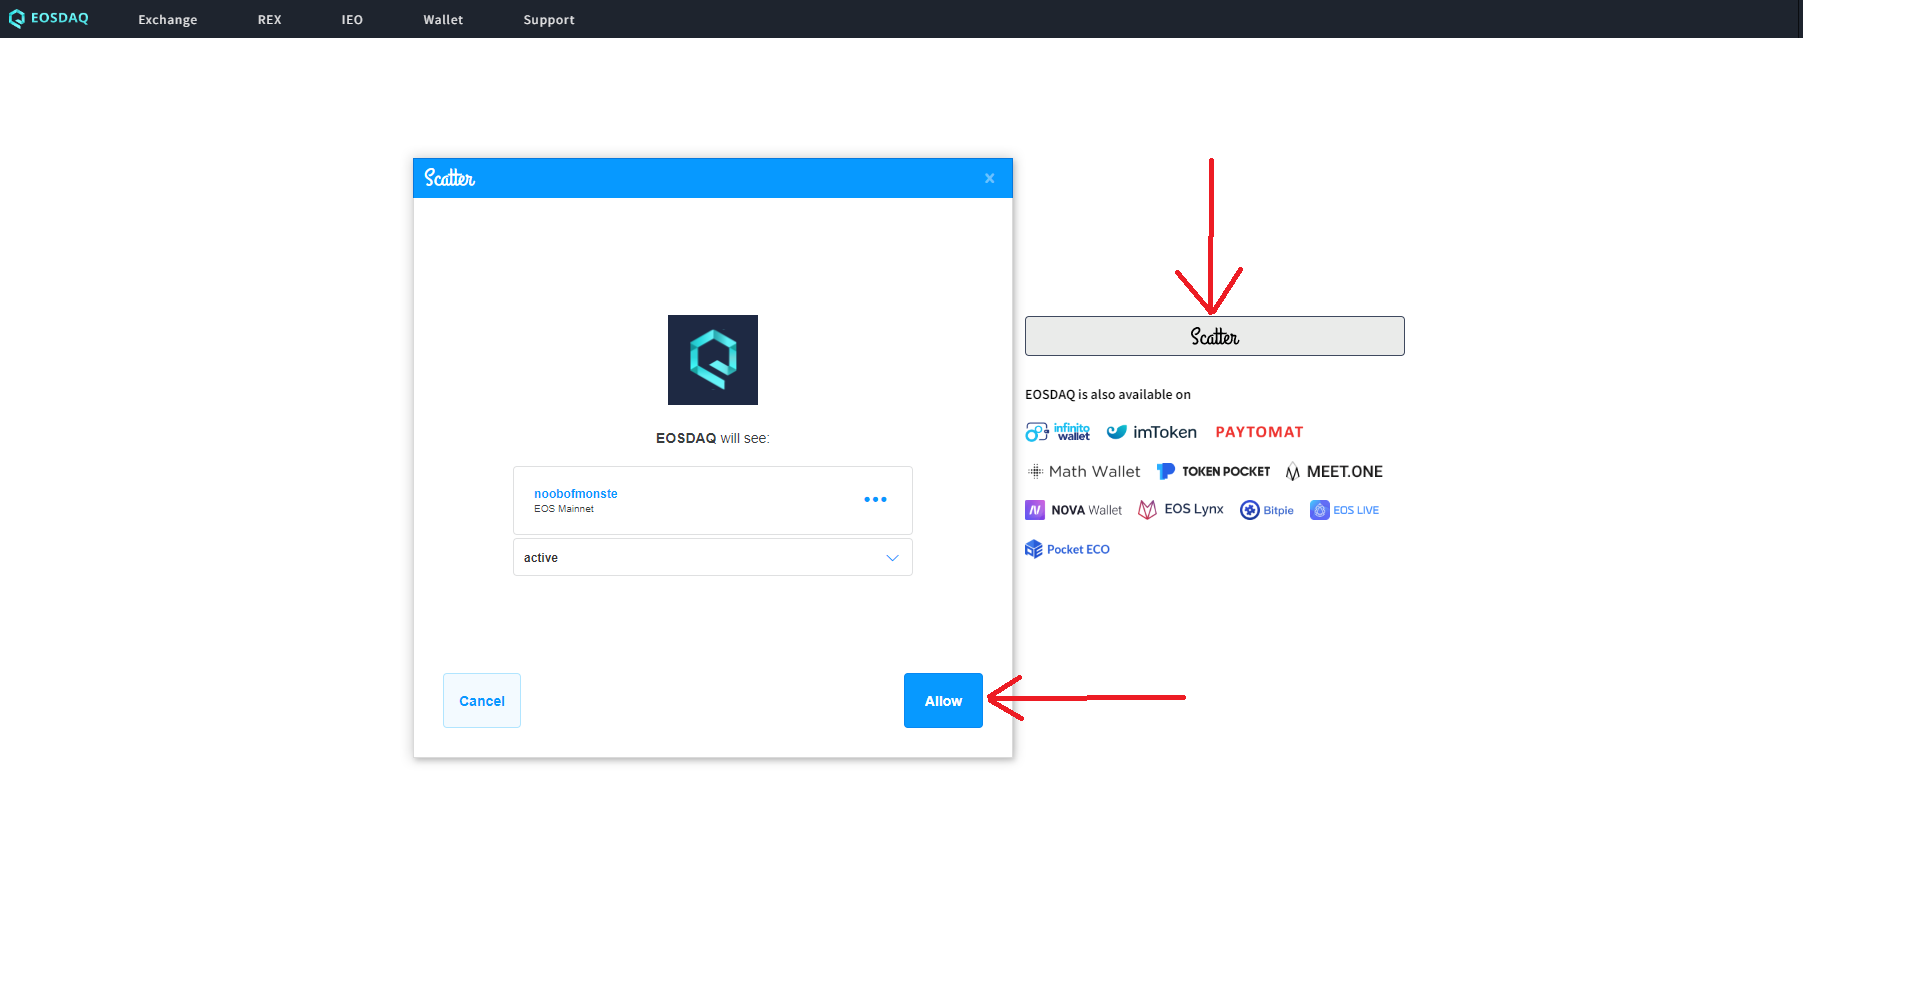Viewport: 1908px width, 1008px height.
Task: Open the REX menu item
Action: pyautogui.click(x=270, y=20)
